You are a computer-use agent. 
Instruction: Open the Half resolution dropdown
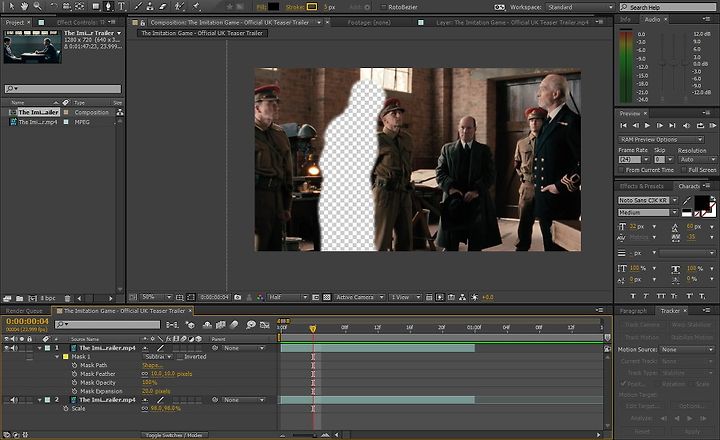coord(287,297)
